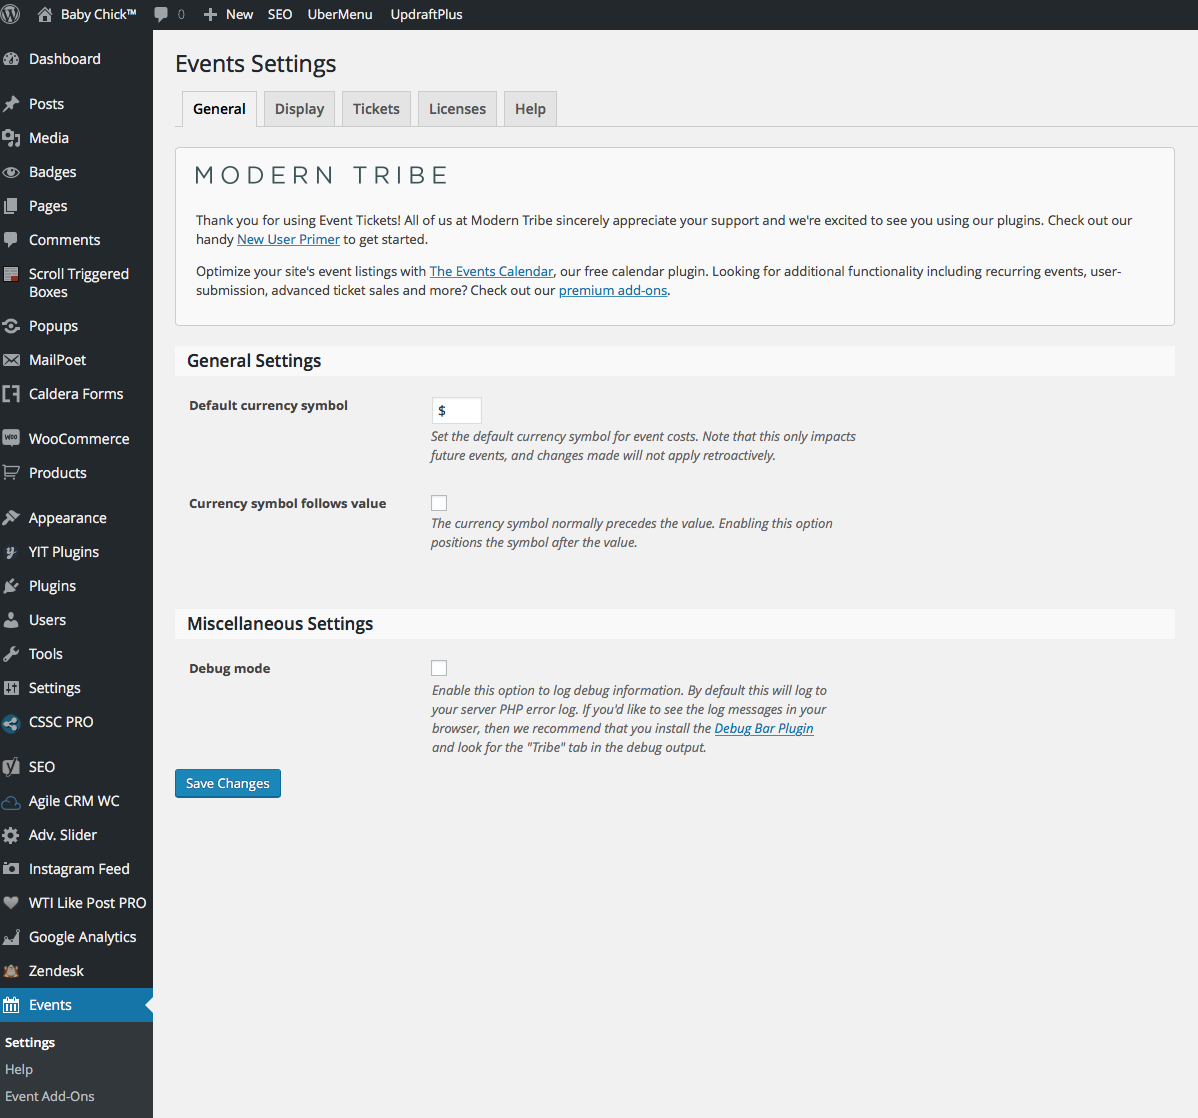Follow The Events Calendar link
Image resolution: width=1198 pixels, height=1118 pixels.
tap(491, 271)
